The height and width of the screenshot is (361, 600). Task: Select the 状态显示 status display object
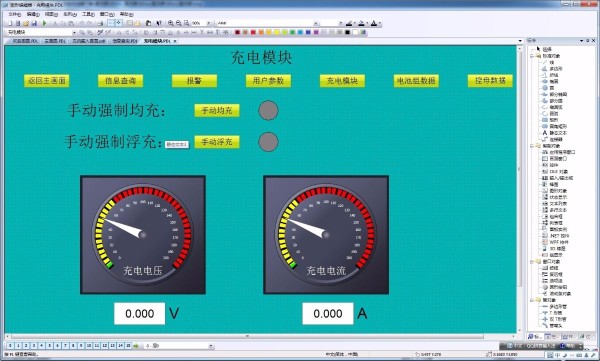pyautogui.click(x=554, y=197)
